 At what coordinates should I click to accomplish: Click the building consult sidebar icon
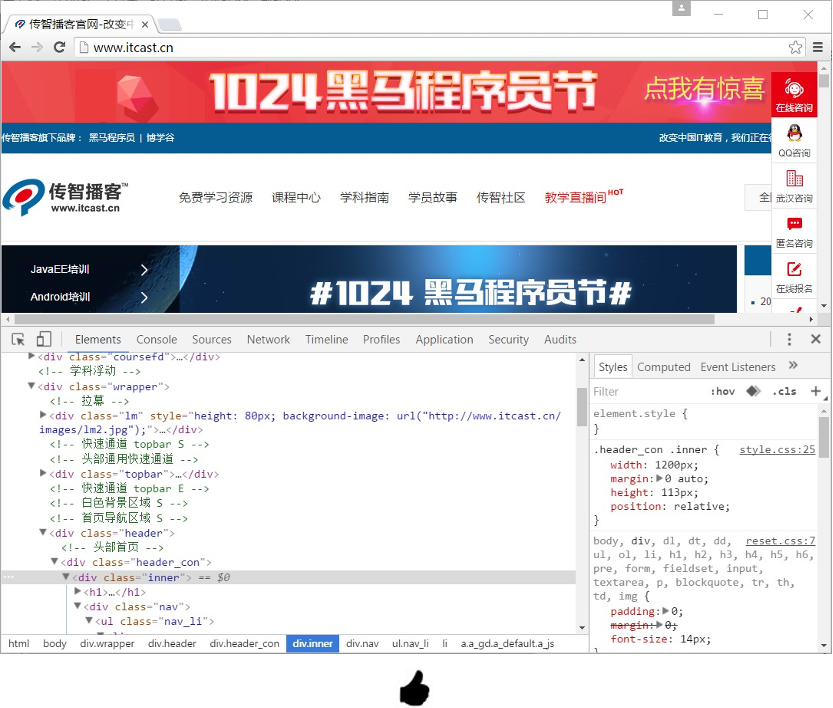[x=794, y=186]
